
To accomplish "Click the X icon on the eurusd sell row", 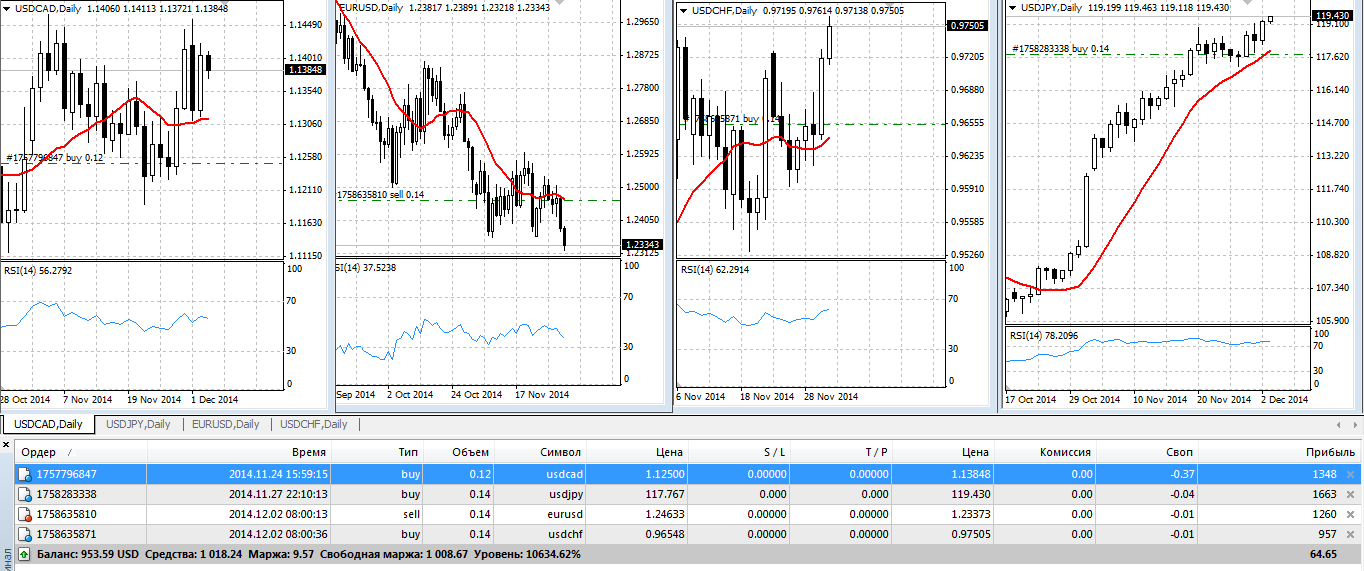I will pyautogui.click(x=1350, y=514).
